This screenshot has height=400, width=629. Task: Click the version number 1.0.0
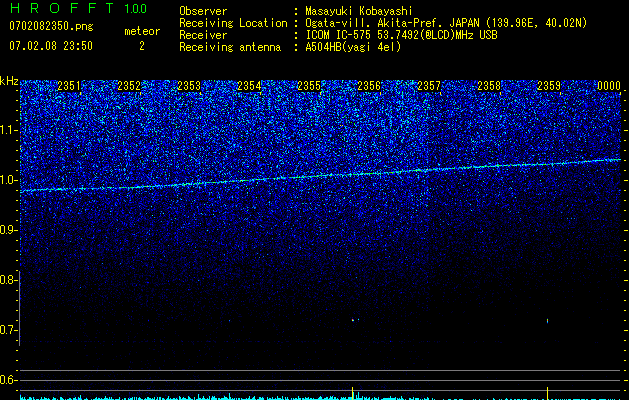point(136,8)
